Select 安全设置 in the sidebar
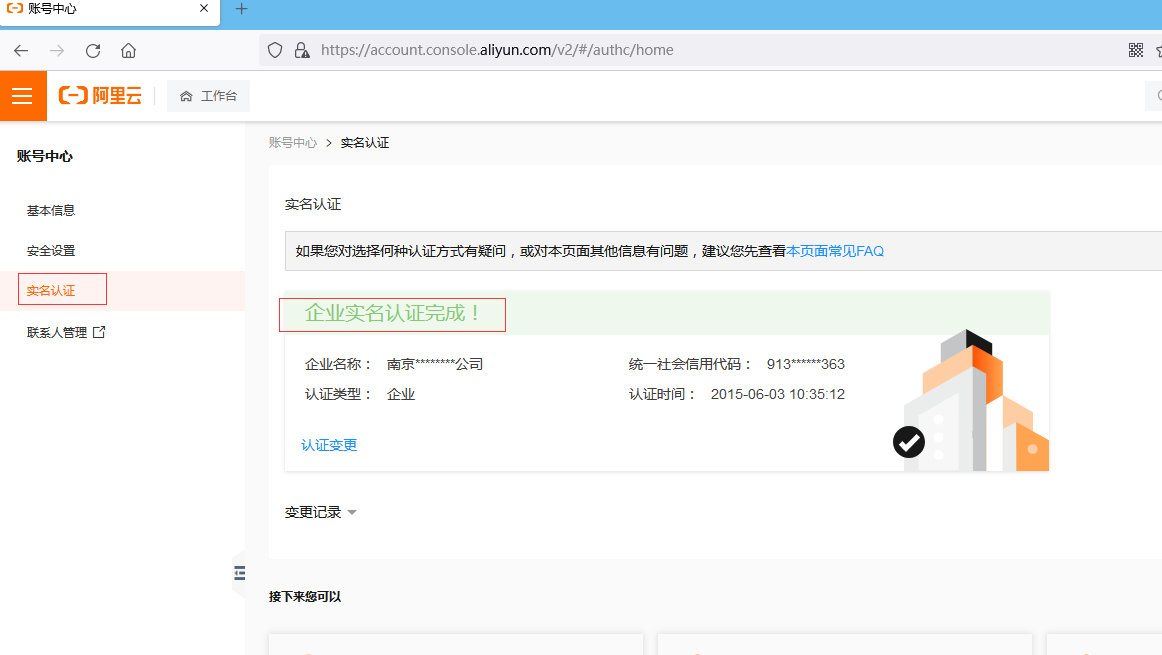 [x=51, y=251]
